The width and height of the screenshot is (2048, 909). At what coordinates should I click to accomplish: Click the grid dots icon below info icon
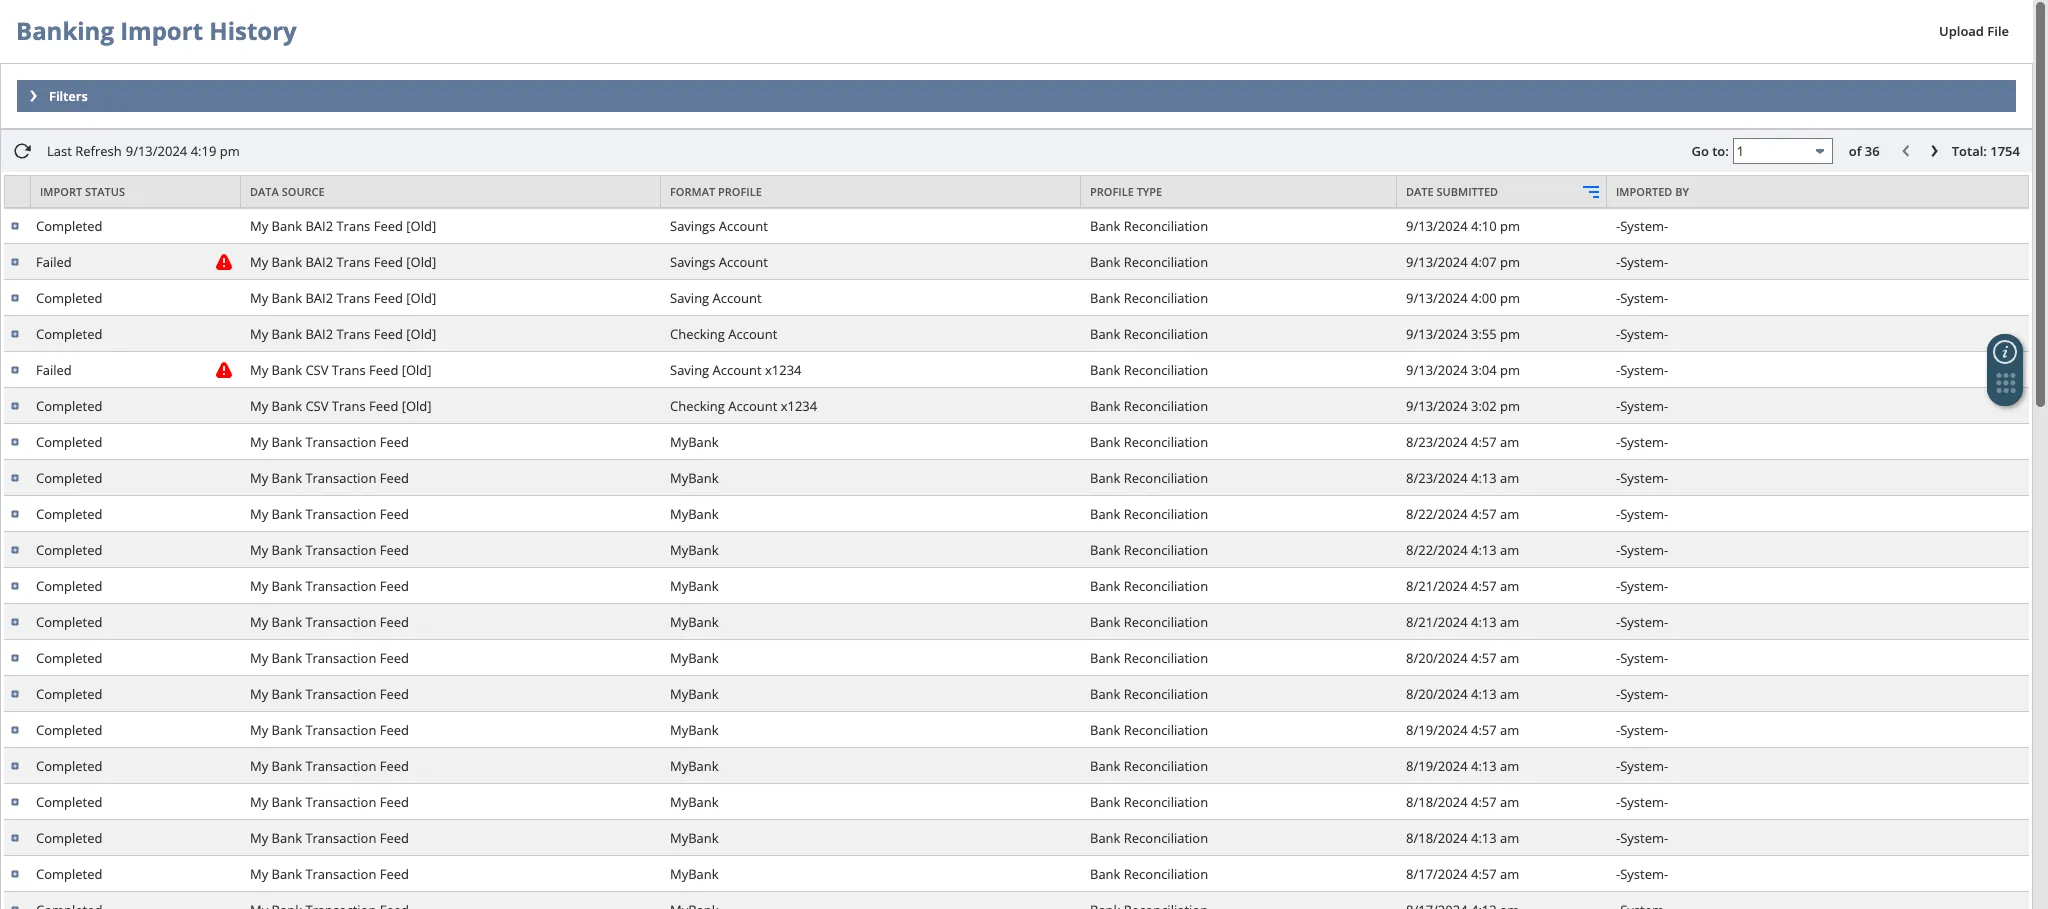coord(2005,384)
